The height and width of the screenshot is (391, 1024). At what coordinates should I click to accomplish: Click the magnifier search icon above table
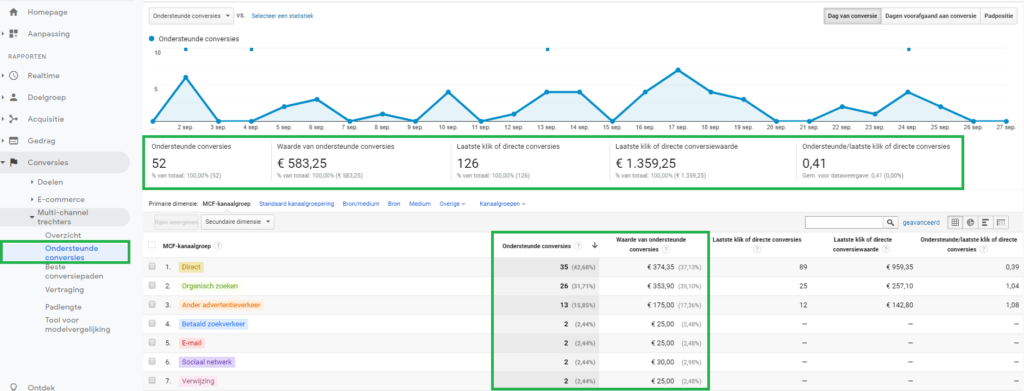click(890, 223)
